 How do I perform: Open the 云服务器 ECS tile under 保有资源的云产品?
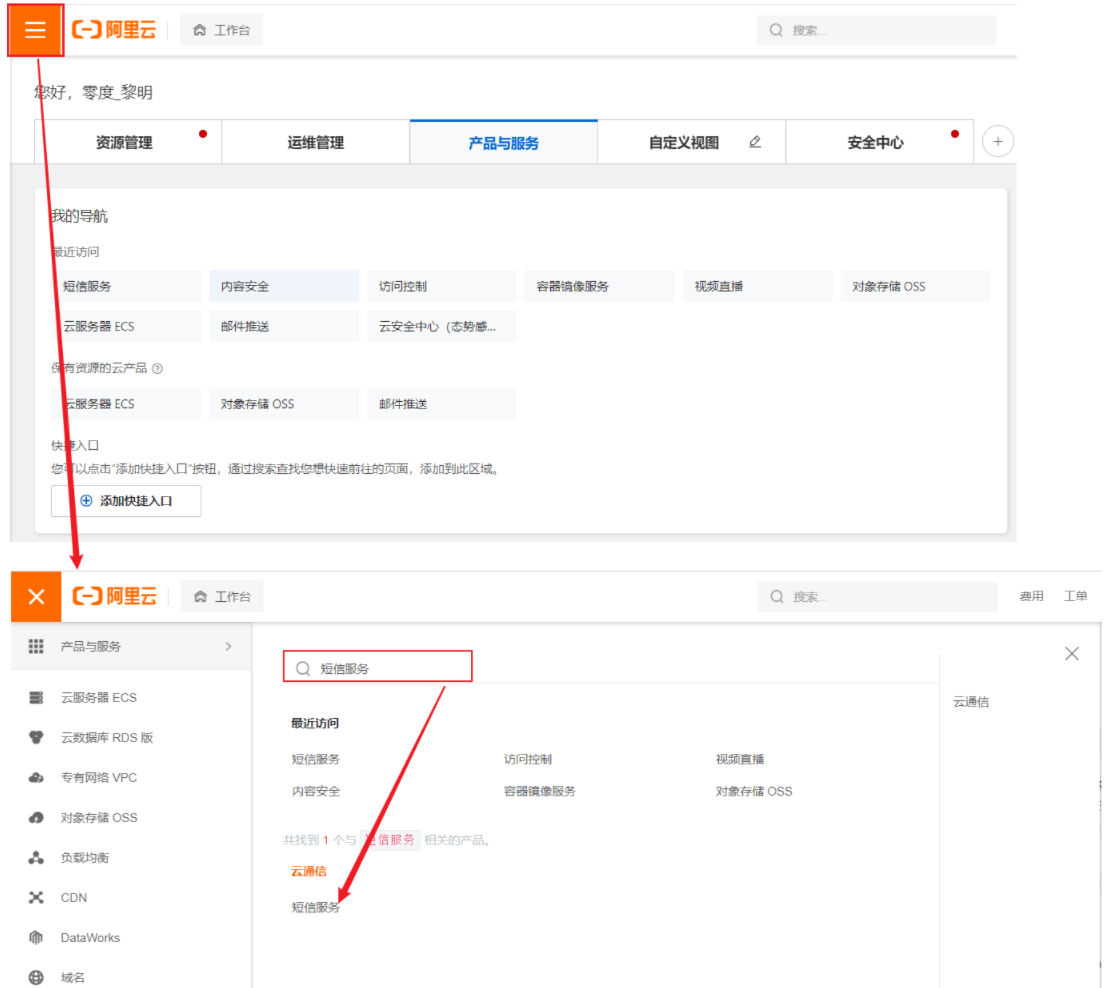[x=126, y=403]
